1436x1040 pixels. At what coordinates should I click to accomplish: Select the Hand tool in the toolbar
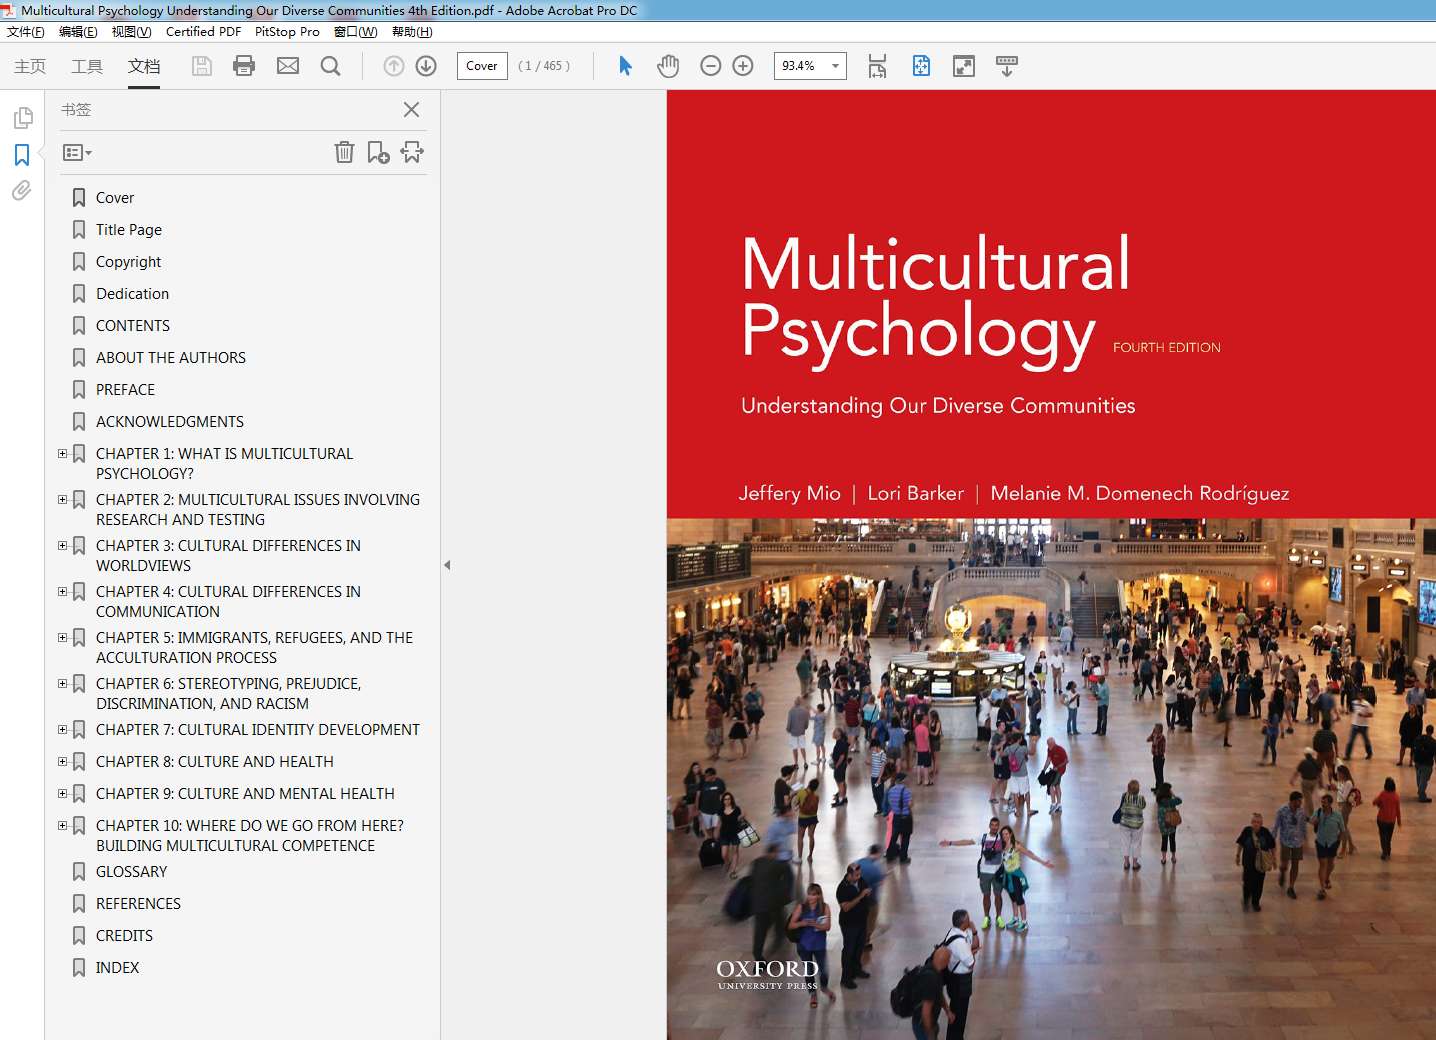pos(667,66)
